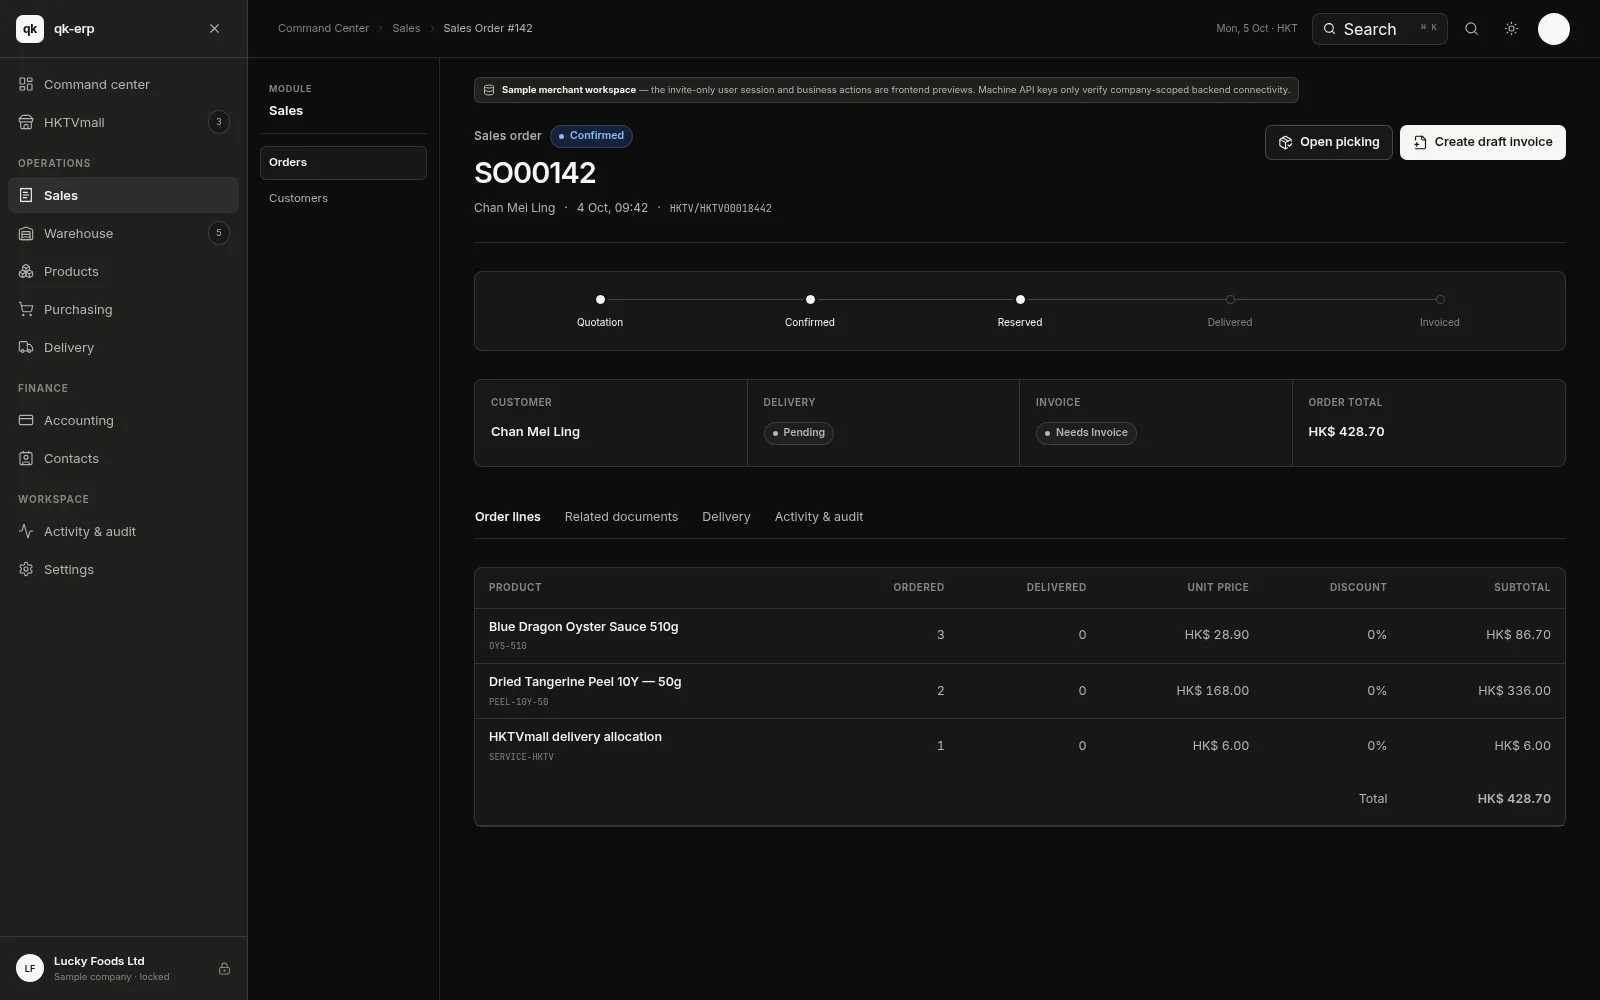The width and height of the screenshot is (1600, 1000).
Task: Open Command center in the sidebar
Action: (123, 84)
